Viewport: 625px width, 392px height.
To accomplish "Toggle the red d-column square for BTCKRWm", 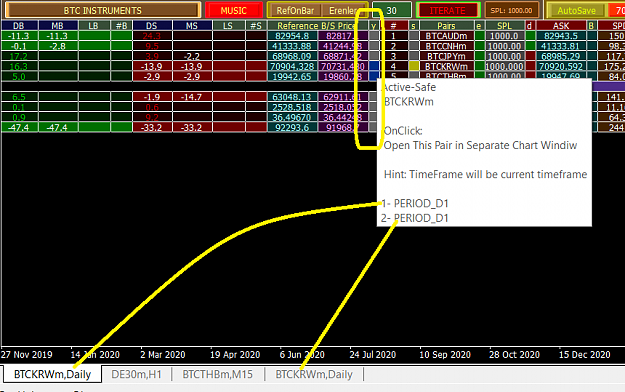I will pos(530,66).
